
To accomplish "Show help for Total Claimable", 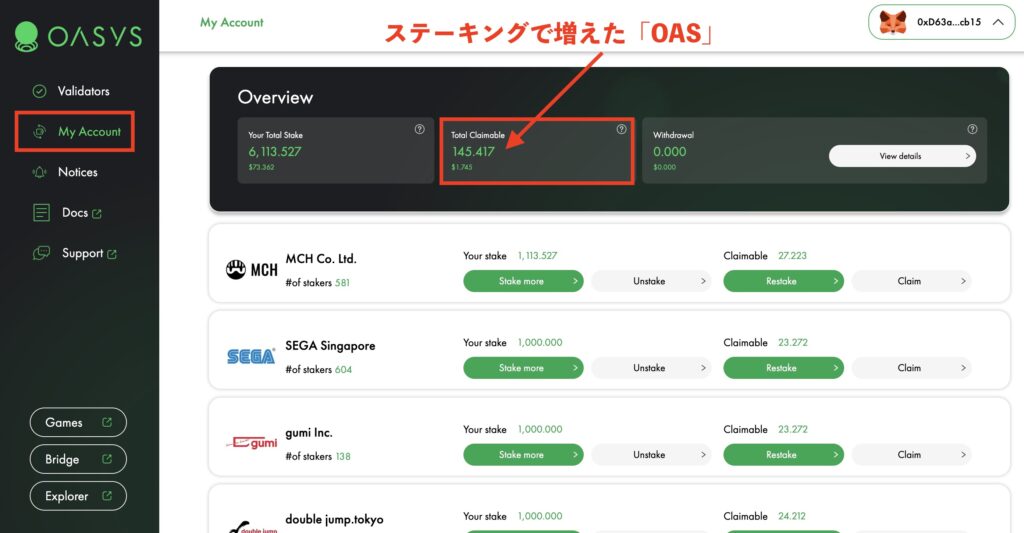I will click(x=622, y=129).
